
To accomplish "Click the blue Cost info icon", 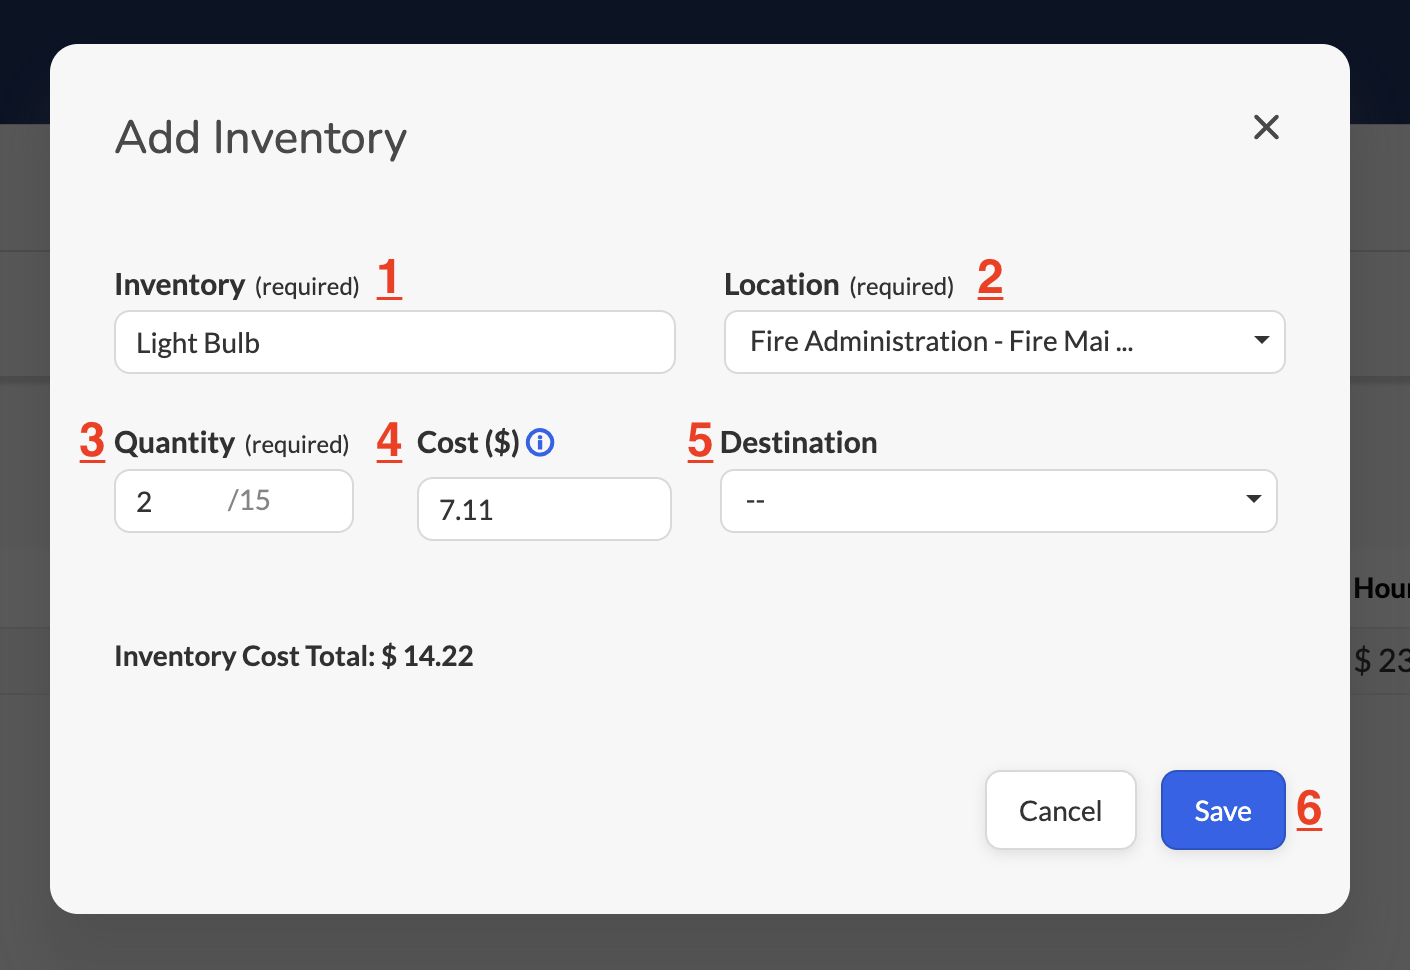I will coord(540,442).
